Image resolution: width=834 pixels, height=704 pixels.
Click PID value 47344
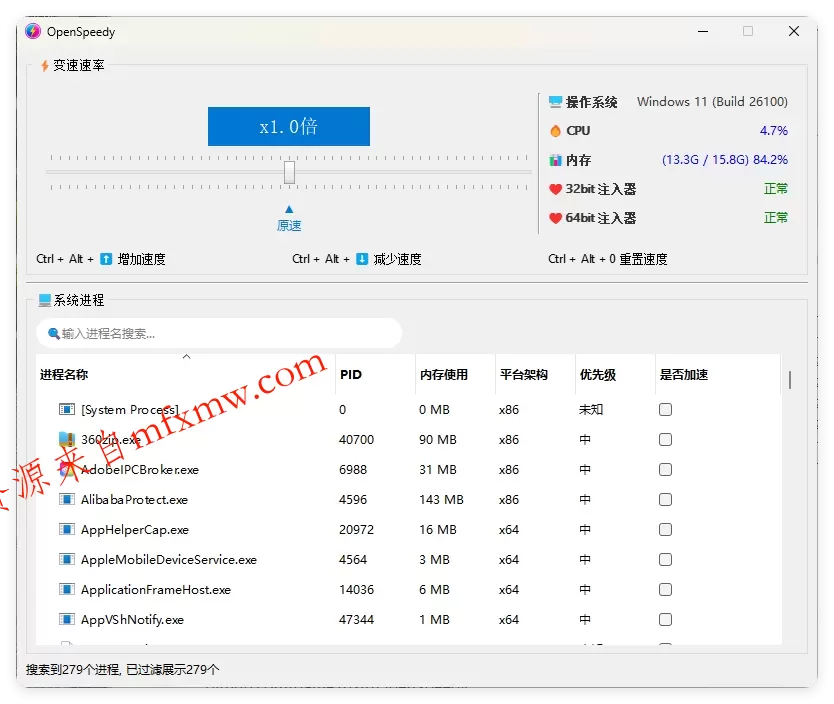(x=356, y=619)
